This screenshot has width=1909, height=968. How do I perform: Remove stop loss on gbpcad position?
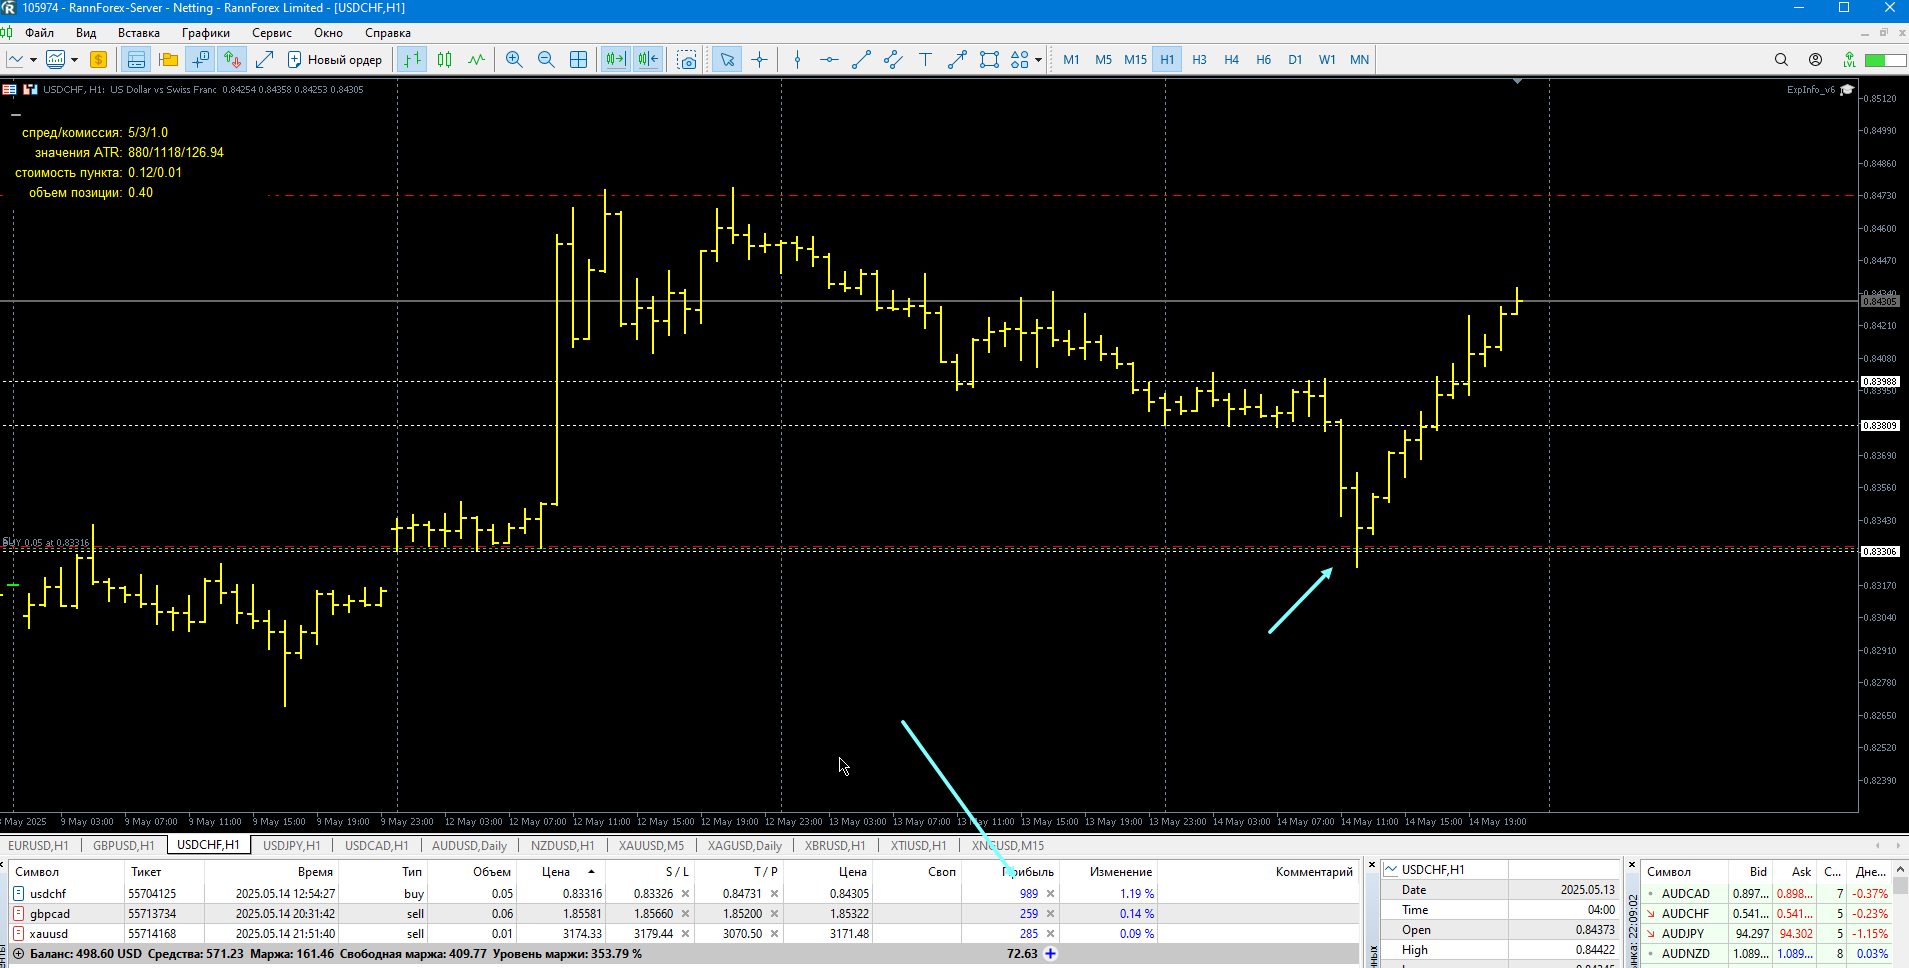(685, 914)
